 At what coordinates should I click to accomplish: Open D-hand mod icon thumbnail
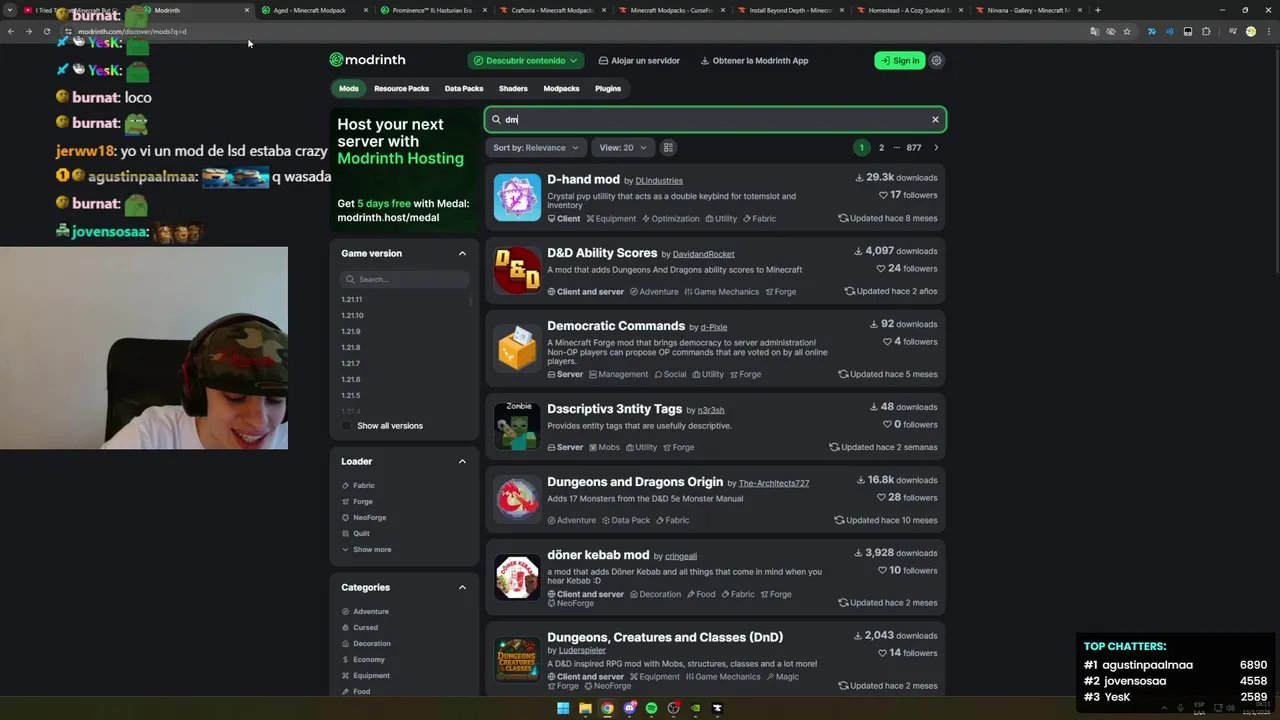click(517, 197)
